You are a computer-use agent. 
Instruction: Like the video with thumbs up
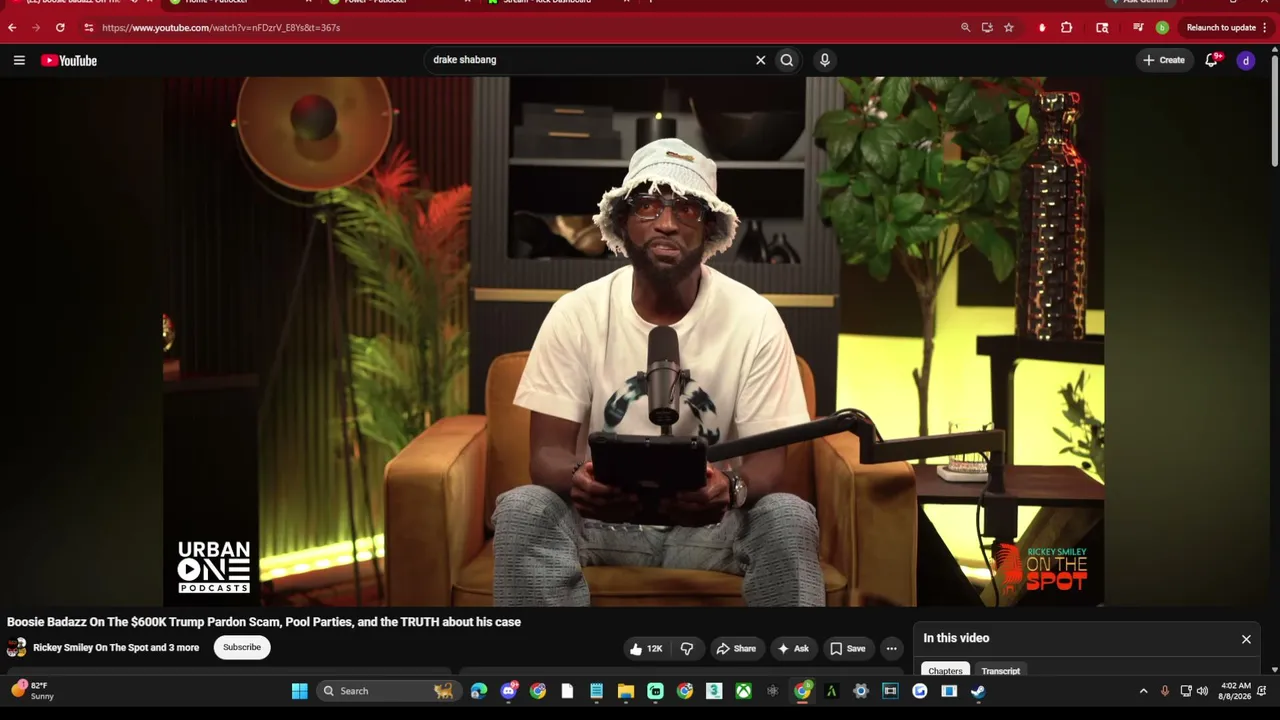tap(645, 649)
